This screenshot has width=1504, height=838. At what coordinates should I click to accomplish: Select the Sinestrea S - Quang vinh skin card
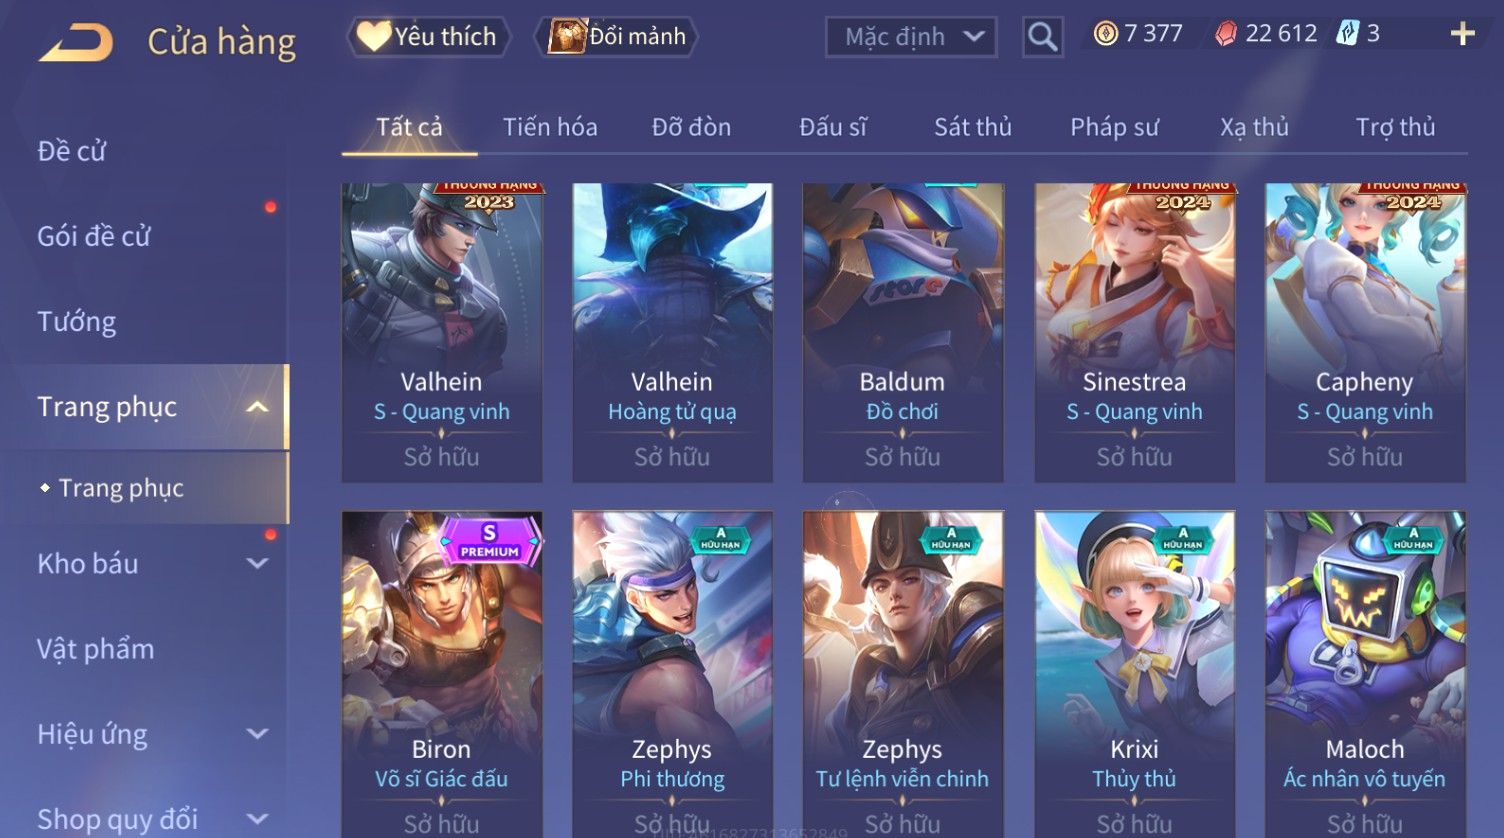coord(1134,333)
